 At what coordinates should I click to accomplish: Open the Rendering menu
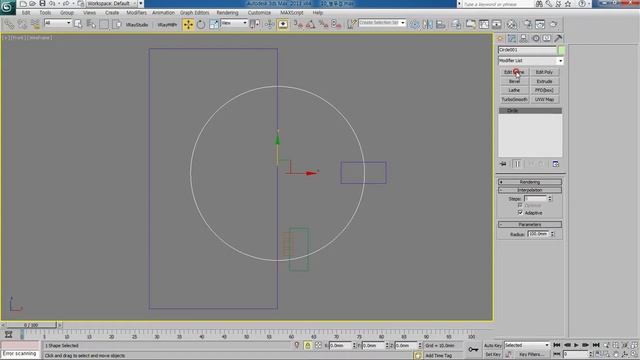[x=227, y=13]
